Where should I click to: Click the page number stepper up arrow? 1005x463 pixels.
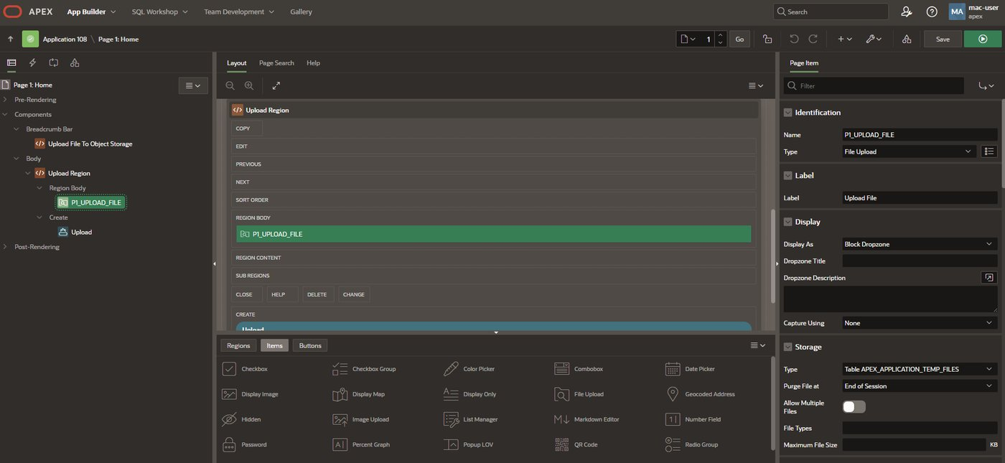[x=720, y=35]
